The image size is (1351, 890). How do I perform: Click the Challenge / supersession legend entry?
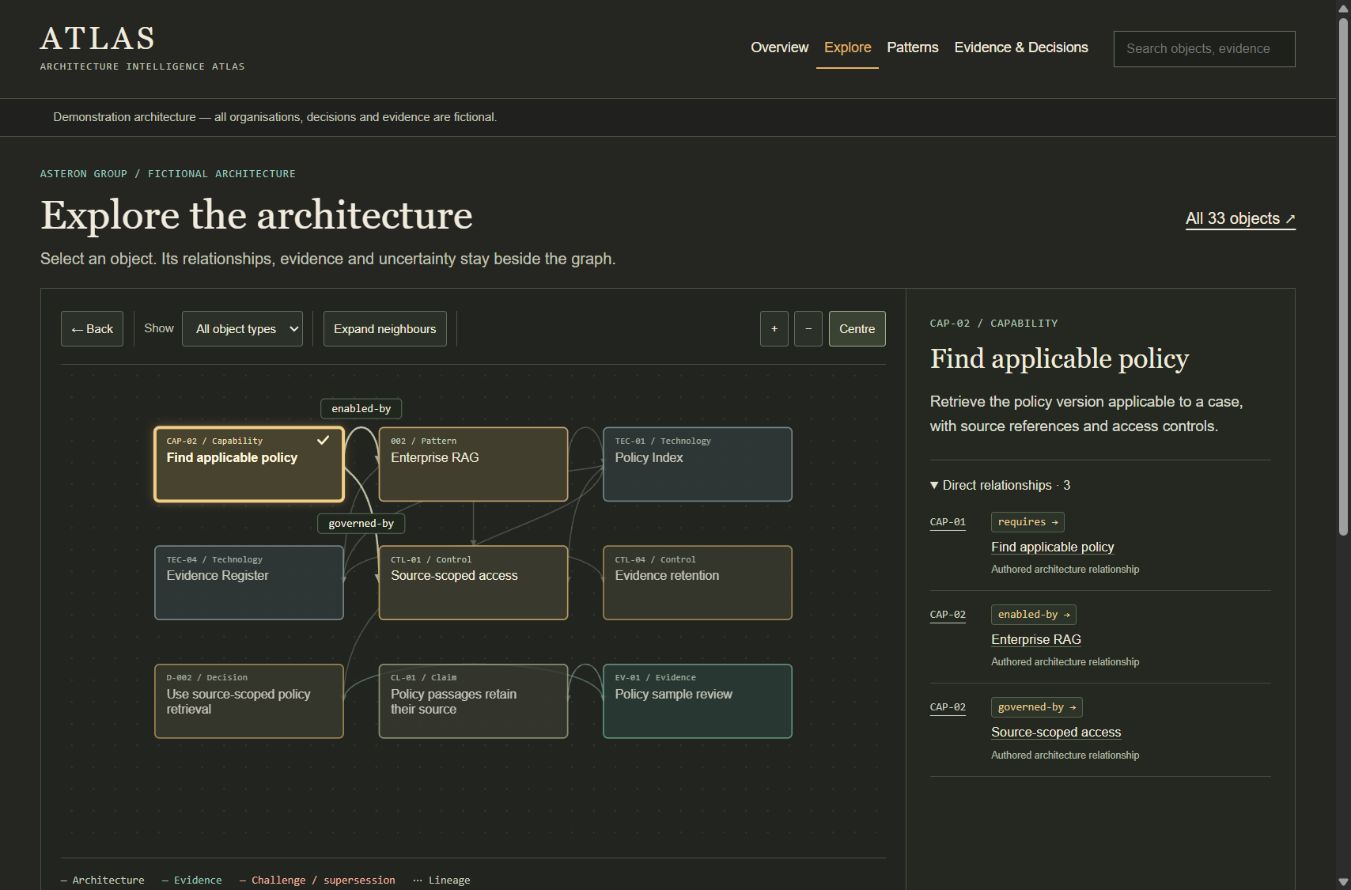coord(317,880)
